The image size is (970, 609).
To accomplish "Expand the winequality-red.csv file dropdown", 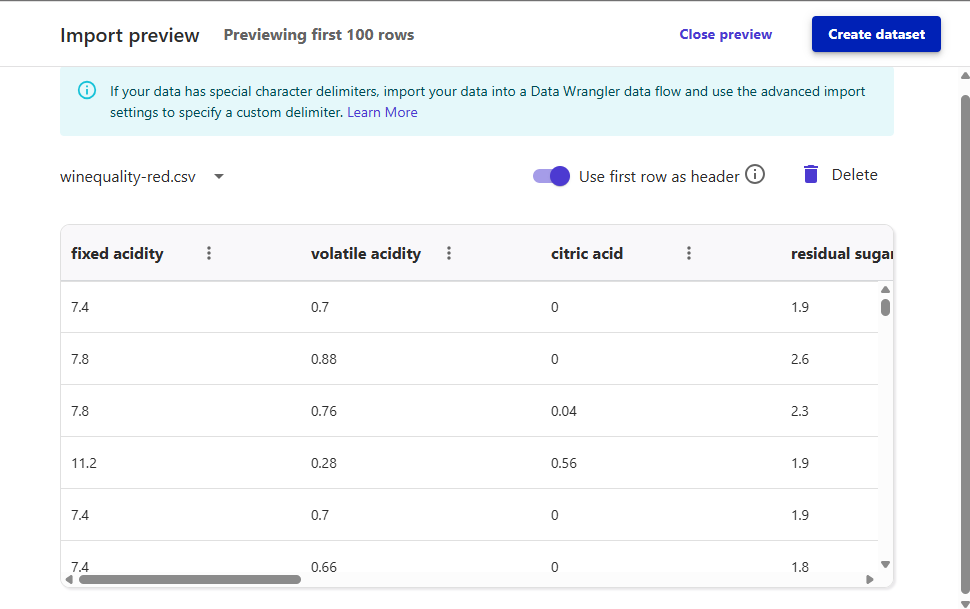I will (x=219, y=177).
